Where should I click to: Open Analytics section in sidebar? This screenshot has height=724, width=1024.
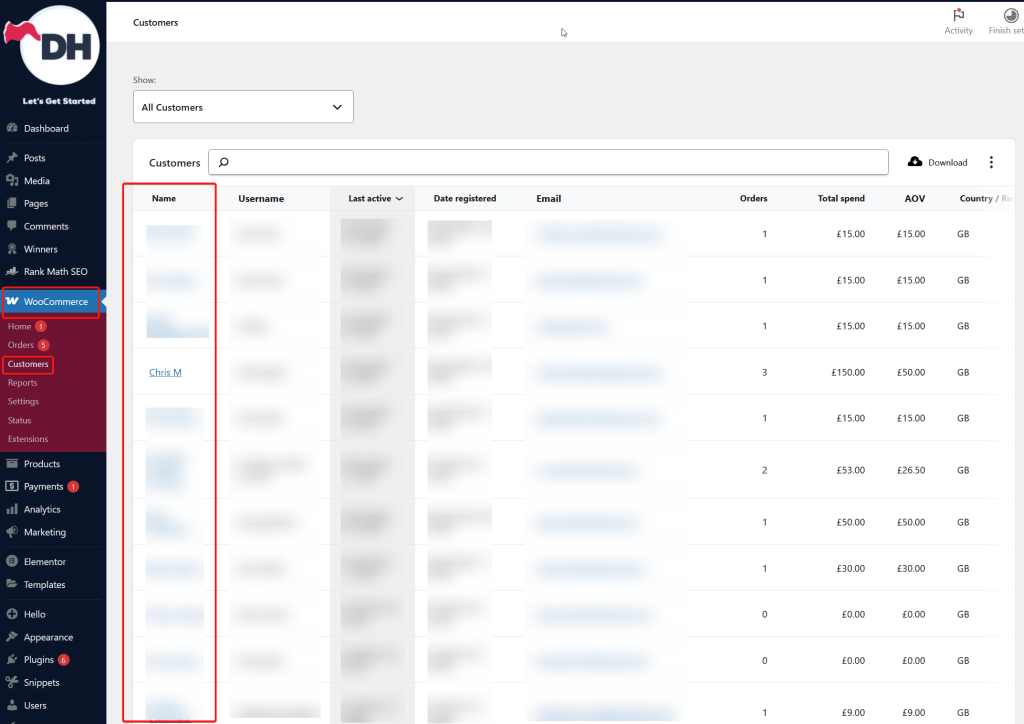tap(42, 510)
